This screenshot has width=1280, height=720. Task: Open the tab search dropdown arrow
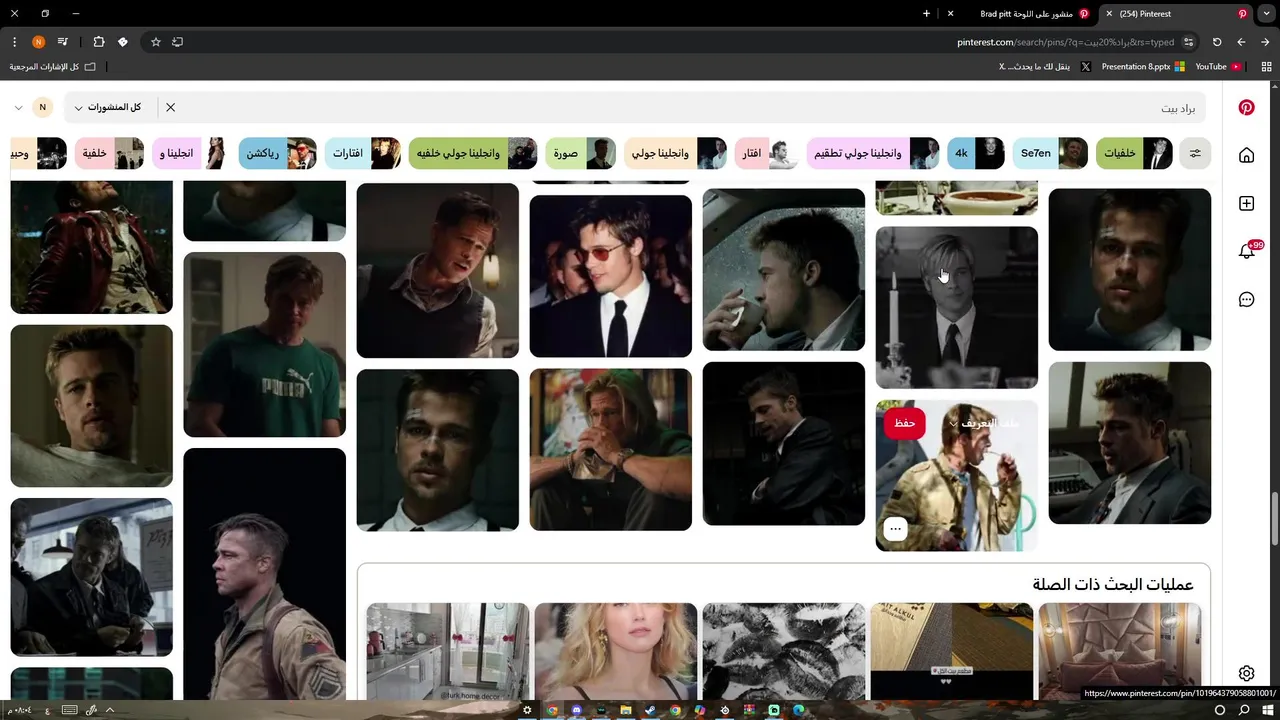1266,14
